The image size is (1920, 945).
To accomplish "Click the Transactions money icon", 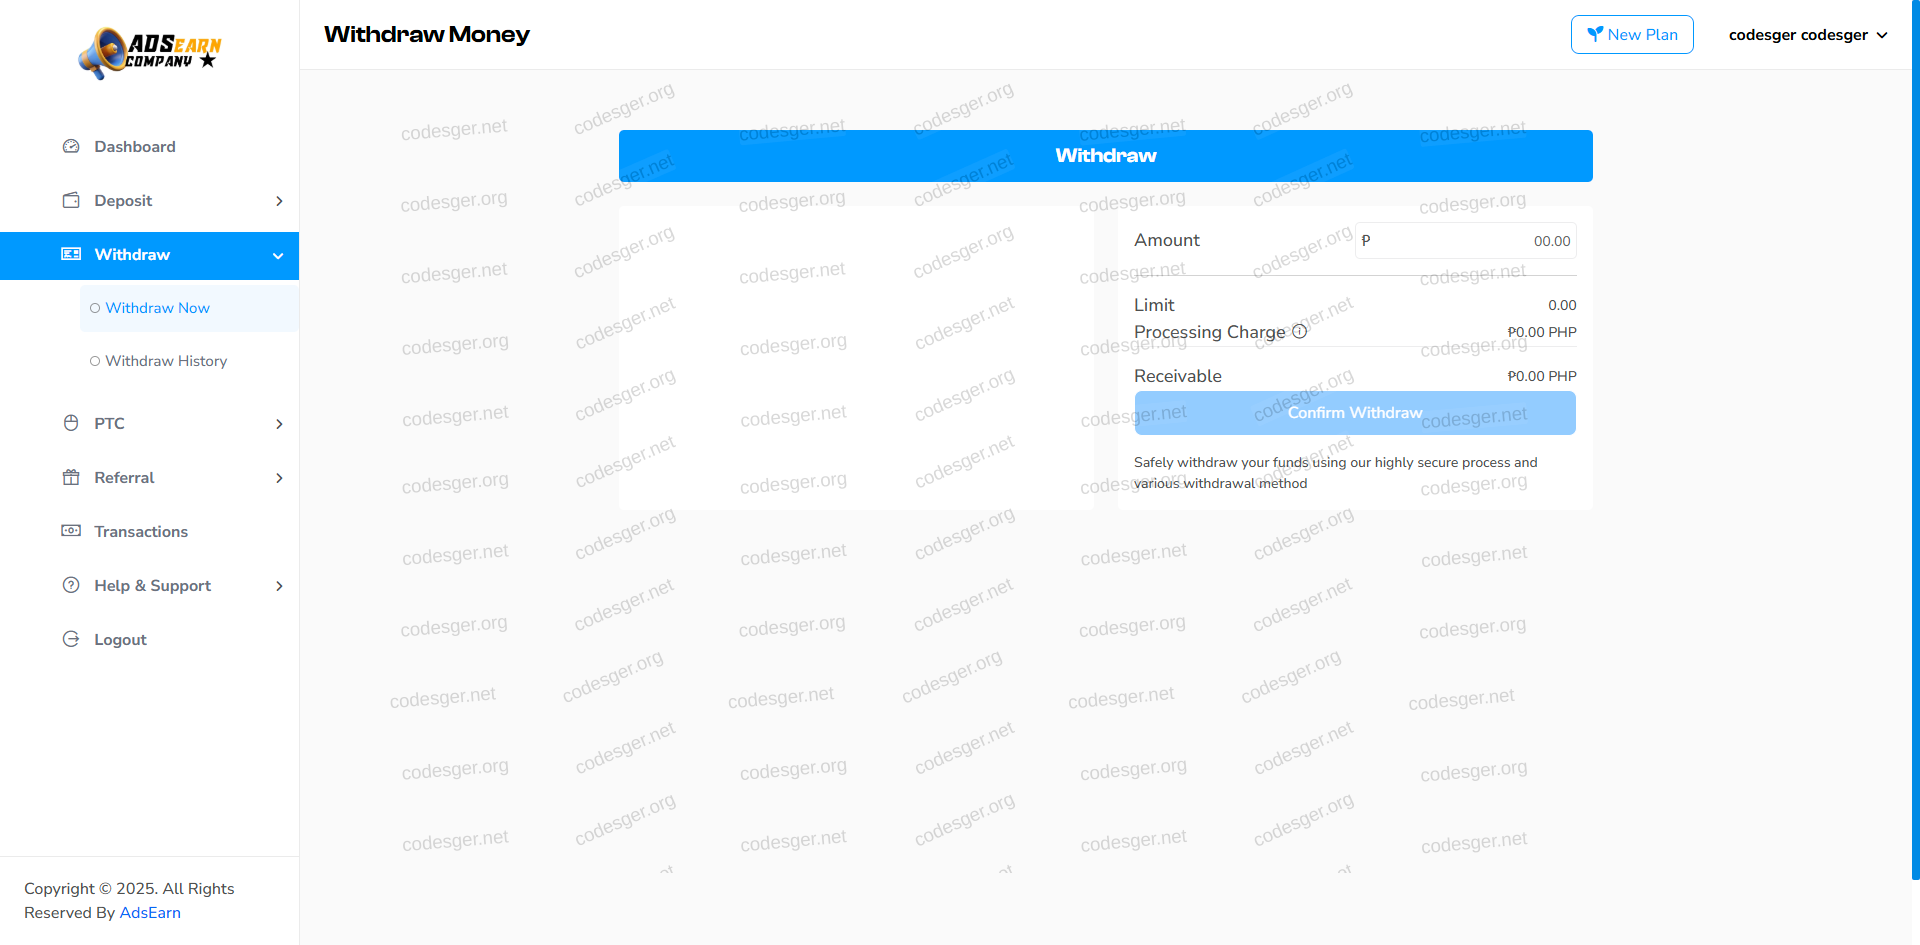I will [x=71, y=531].
